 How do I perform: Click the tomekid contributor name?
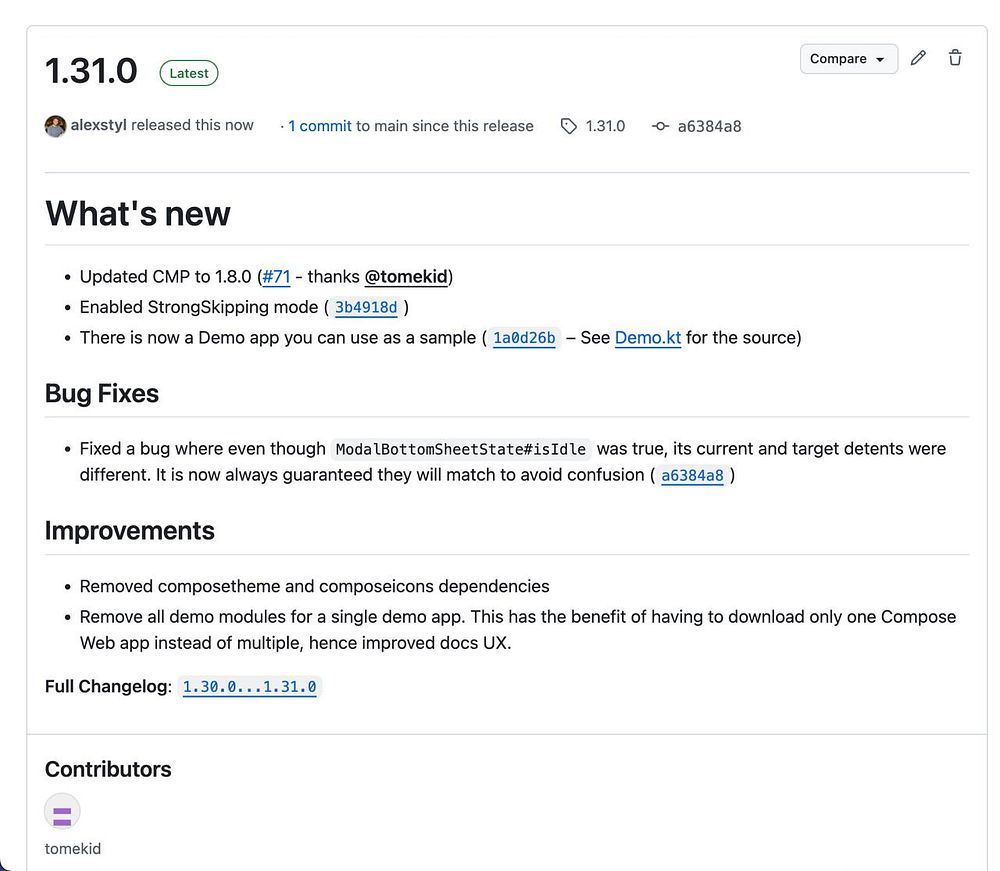tap(73, 849)
